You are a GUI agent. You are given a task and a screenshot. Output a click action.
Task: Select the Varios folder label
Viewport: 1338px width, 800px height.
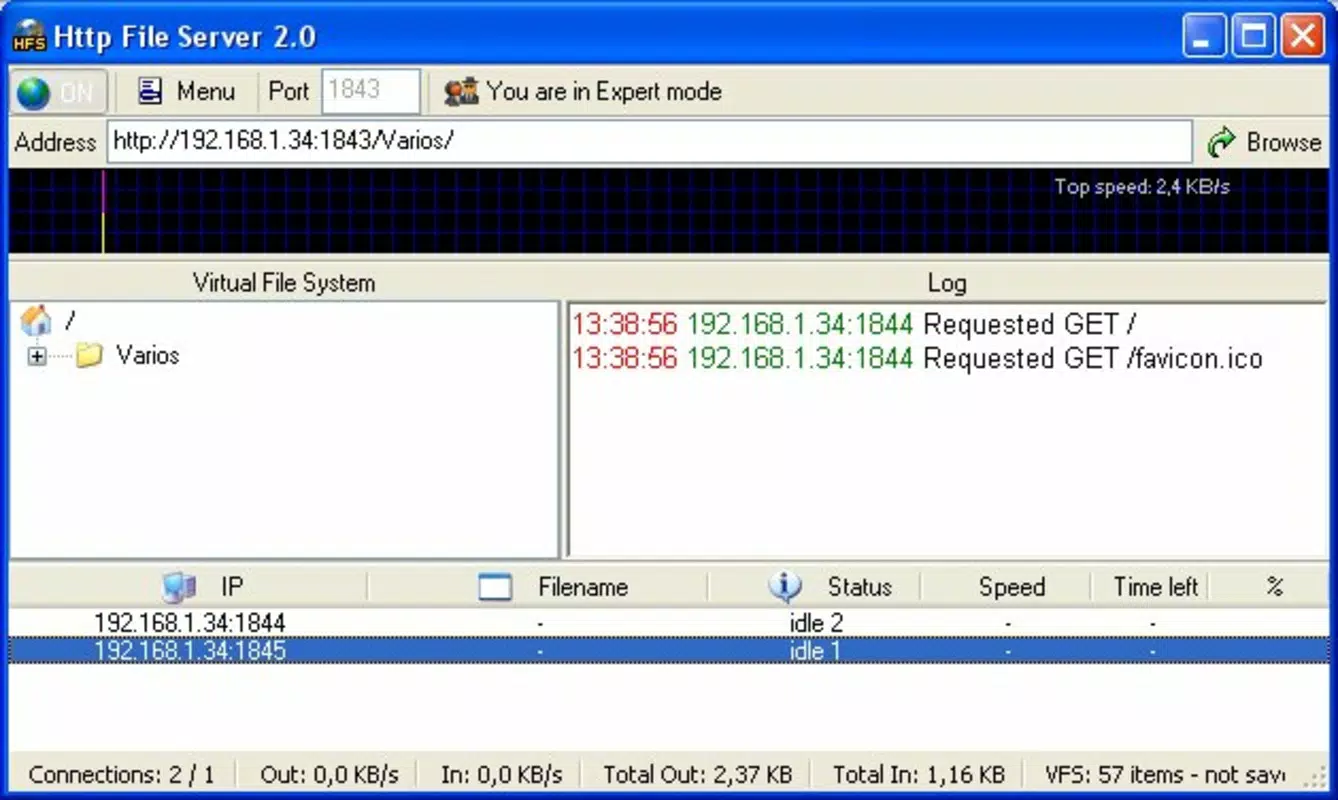pyautogui.click(x=147, y=355)
